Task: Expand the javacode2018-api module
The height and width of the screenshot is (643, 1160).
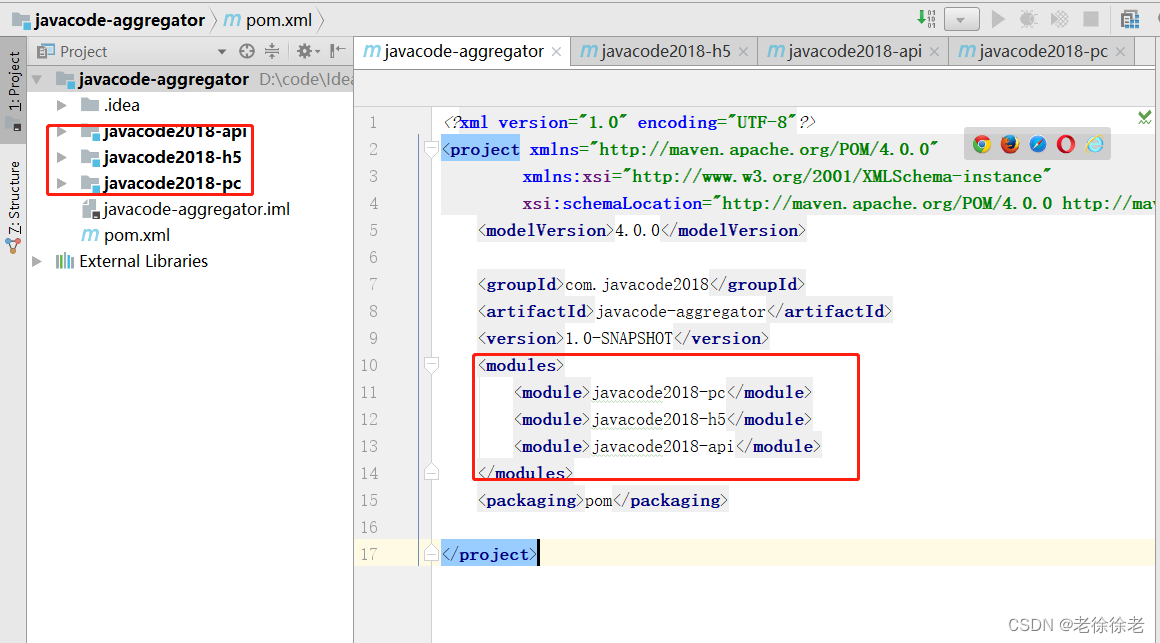Action: [x=62, y=132]
